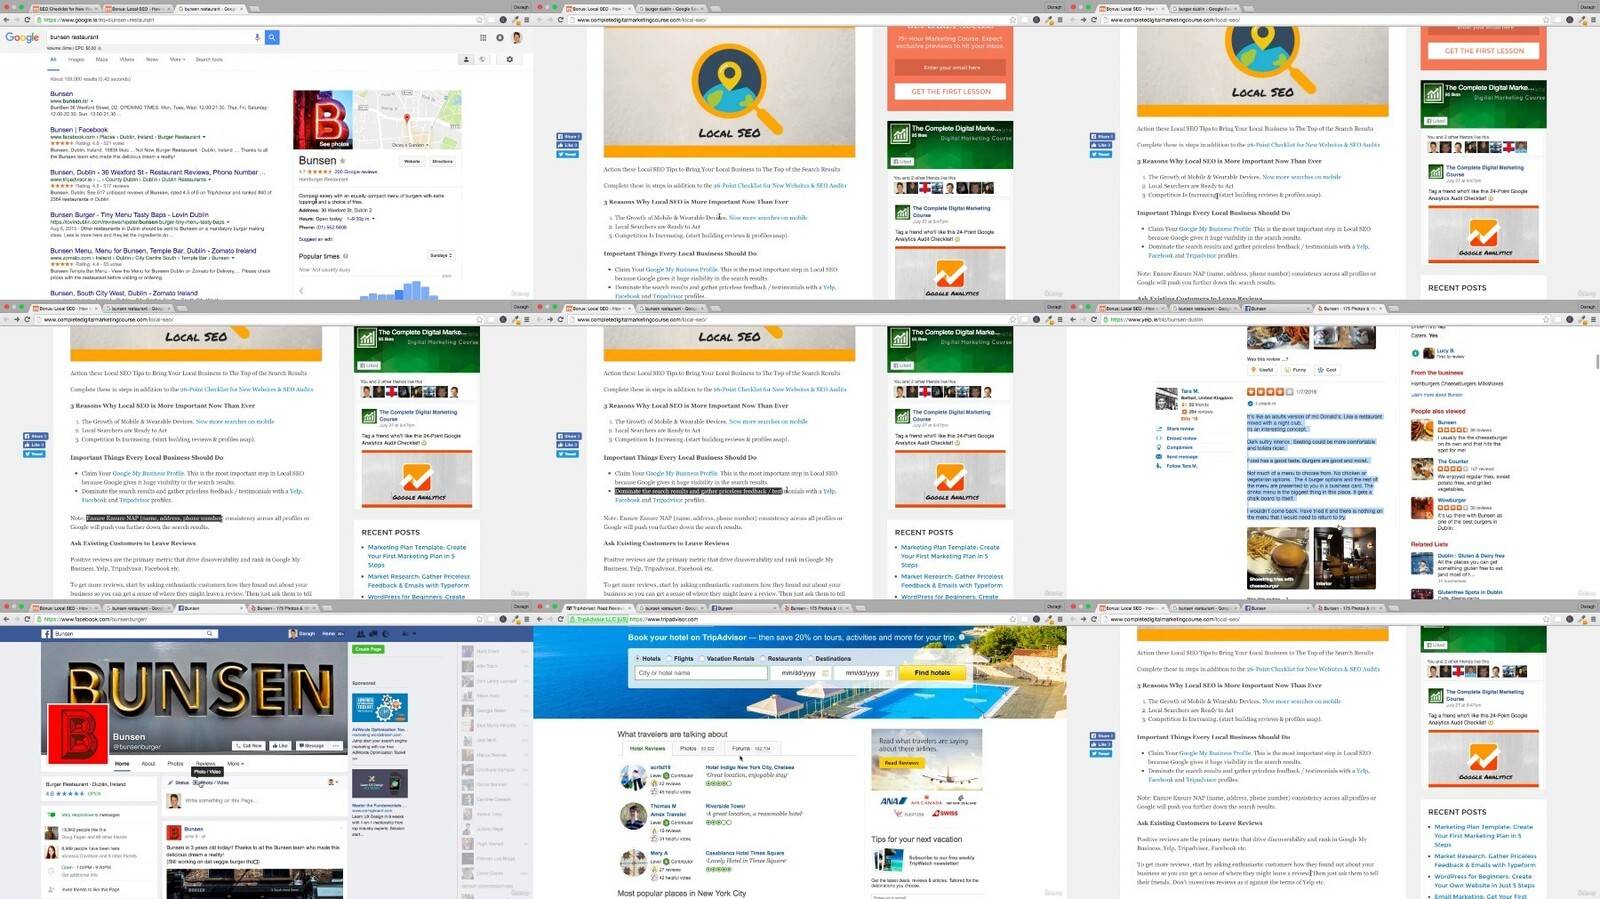Open the Sundays day dropdown in Popular times
This screenshot has width=1600, height=899.
click(x=441, y=255)
